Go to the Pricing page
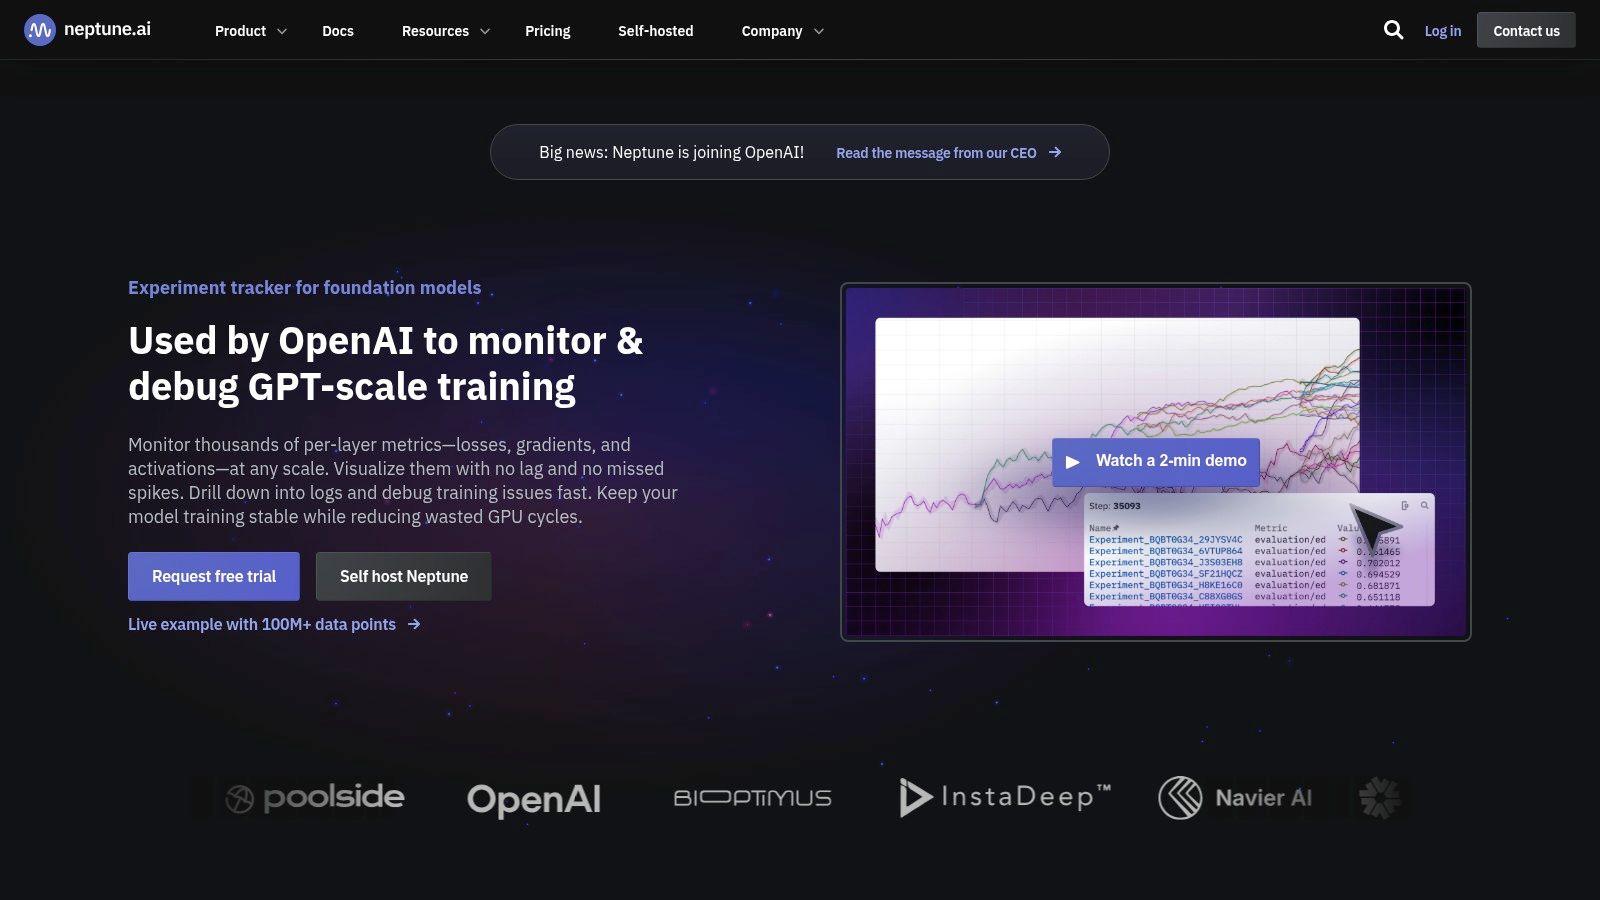Image resolution: width=1600 pixels, height=900 pixels. pos(548,31)
